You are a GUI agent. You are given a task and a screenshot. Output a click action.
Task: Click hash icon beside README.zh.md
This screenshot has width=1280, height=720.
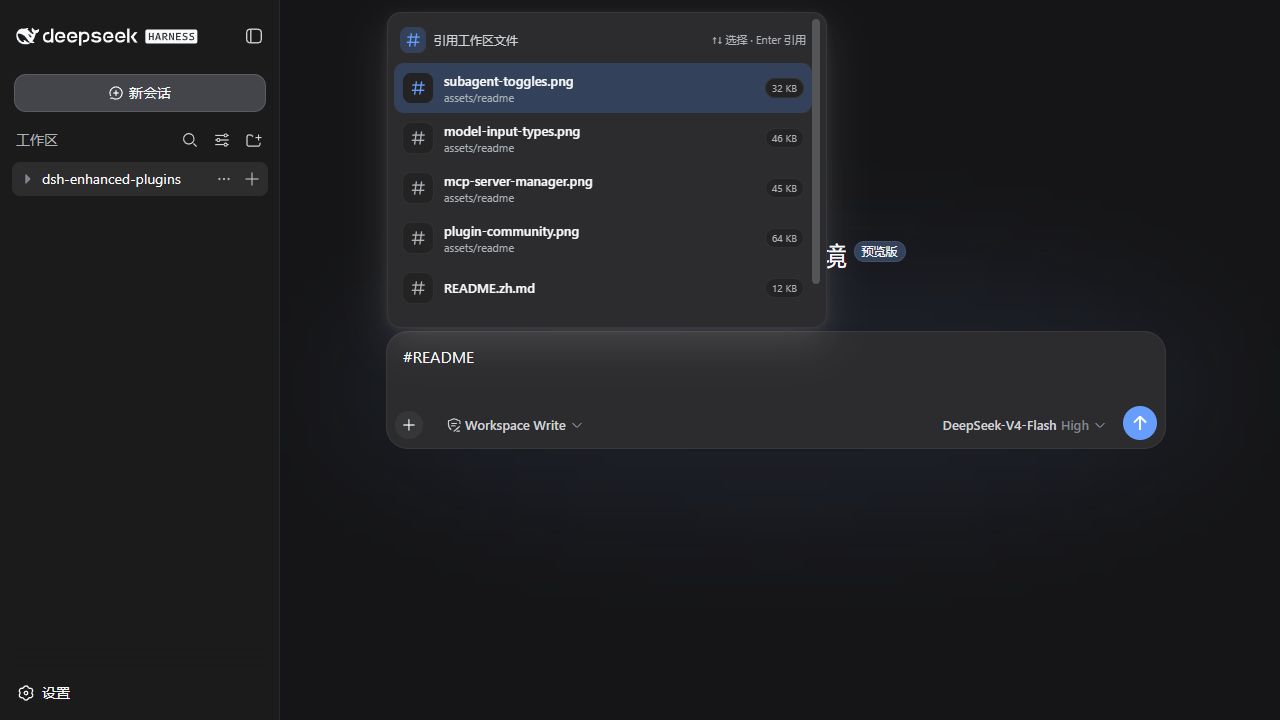(418, 288)
